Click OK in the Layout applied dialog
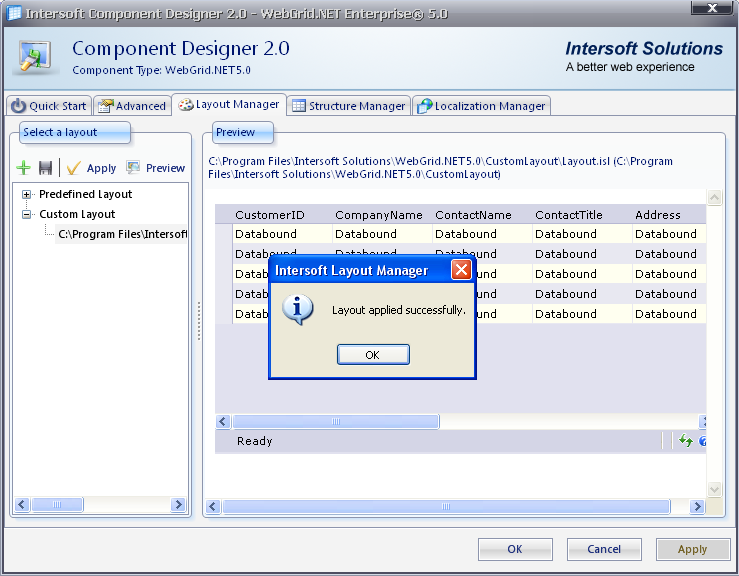Image resolution: width=739 pixels, height=576 pixels. click(x=373, y=354)
